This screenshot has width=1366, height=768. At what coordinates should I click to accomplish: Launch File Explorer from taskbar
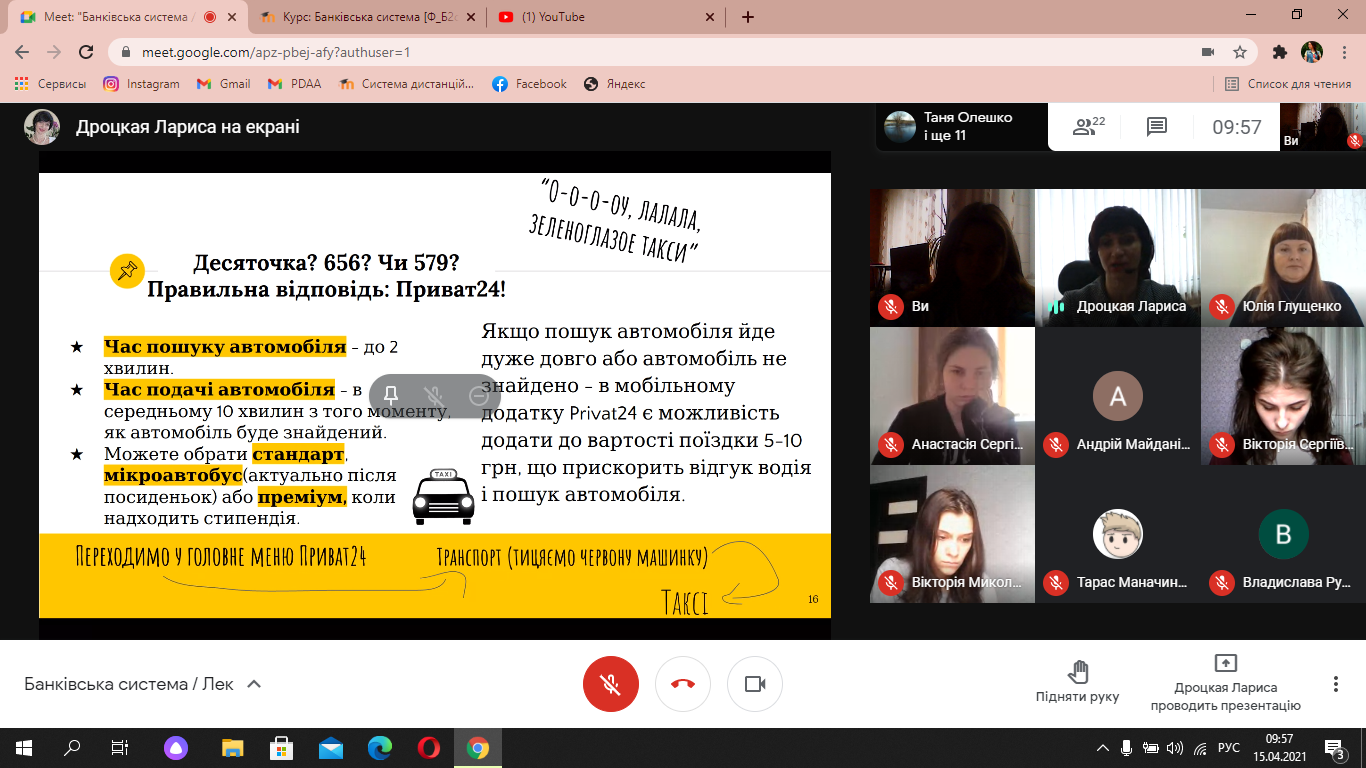tap(232, 747)
